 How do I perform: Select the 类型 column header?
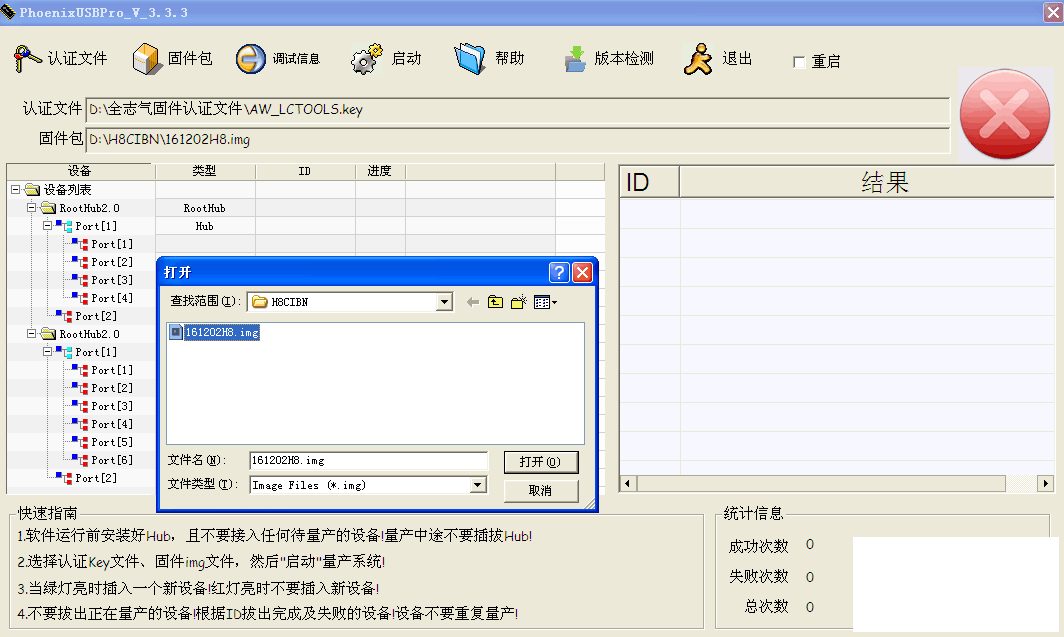(205, 170)
